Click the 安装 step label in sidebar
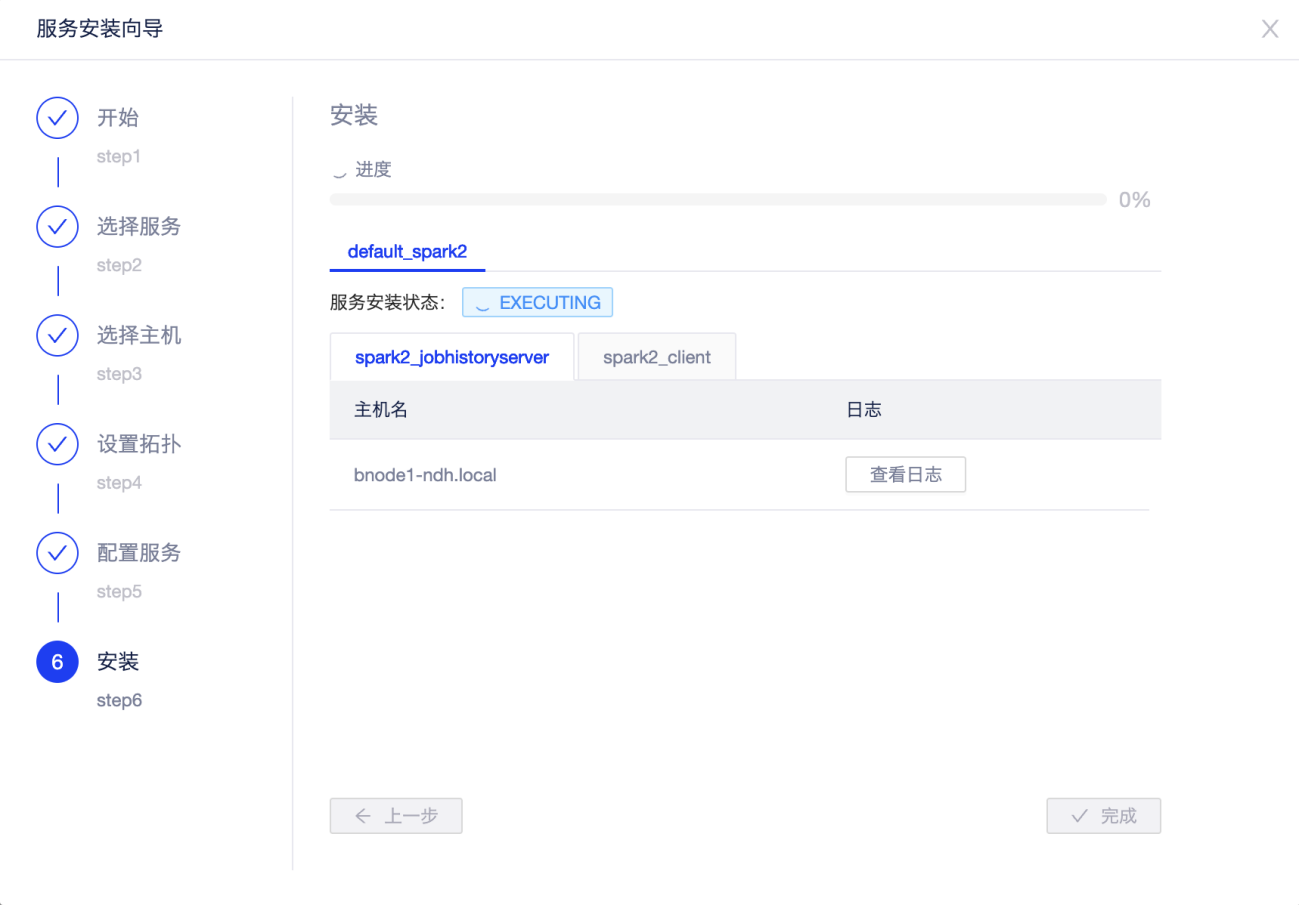The image size is (1299, 905). tap(118, 662)
